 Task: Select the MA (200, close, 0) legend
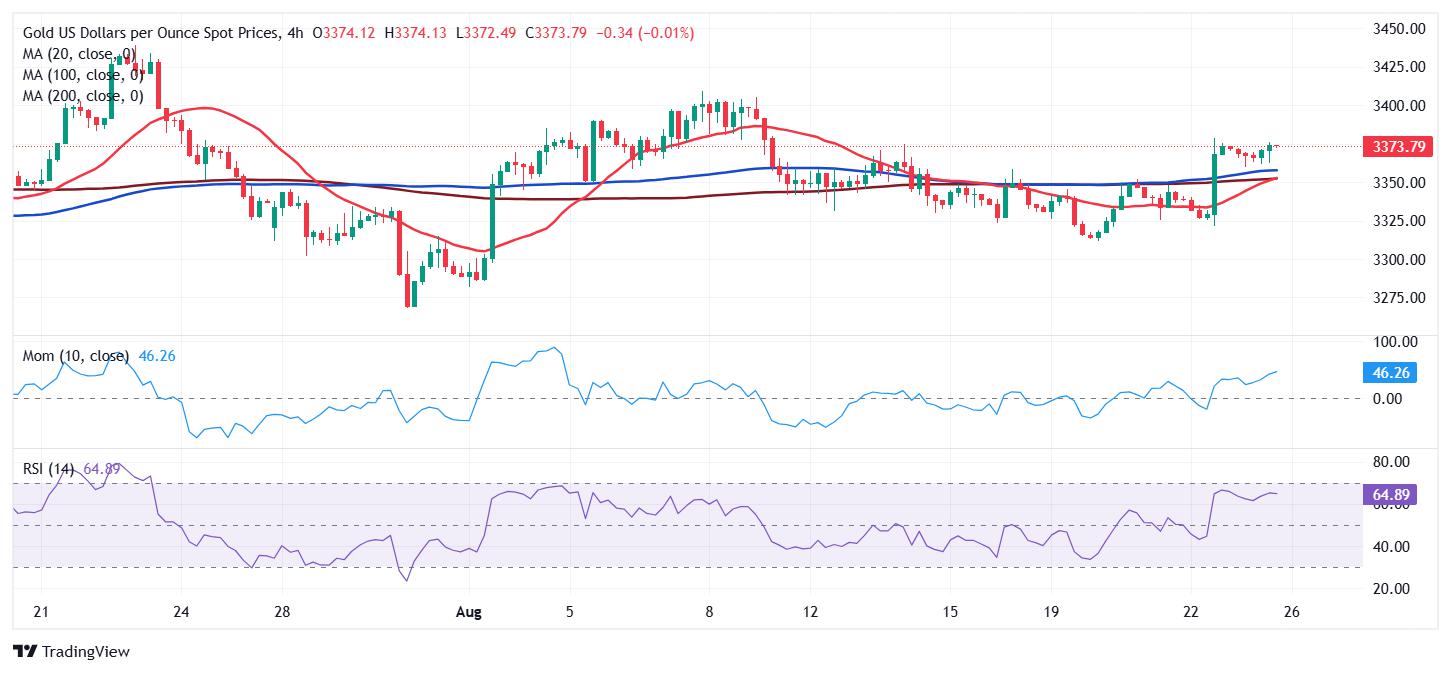83,96
